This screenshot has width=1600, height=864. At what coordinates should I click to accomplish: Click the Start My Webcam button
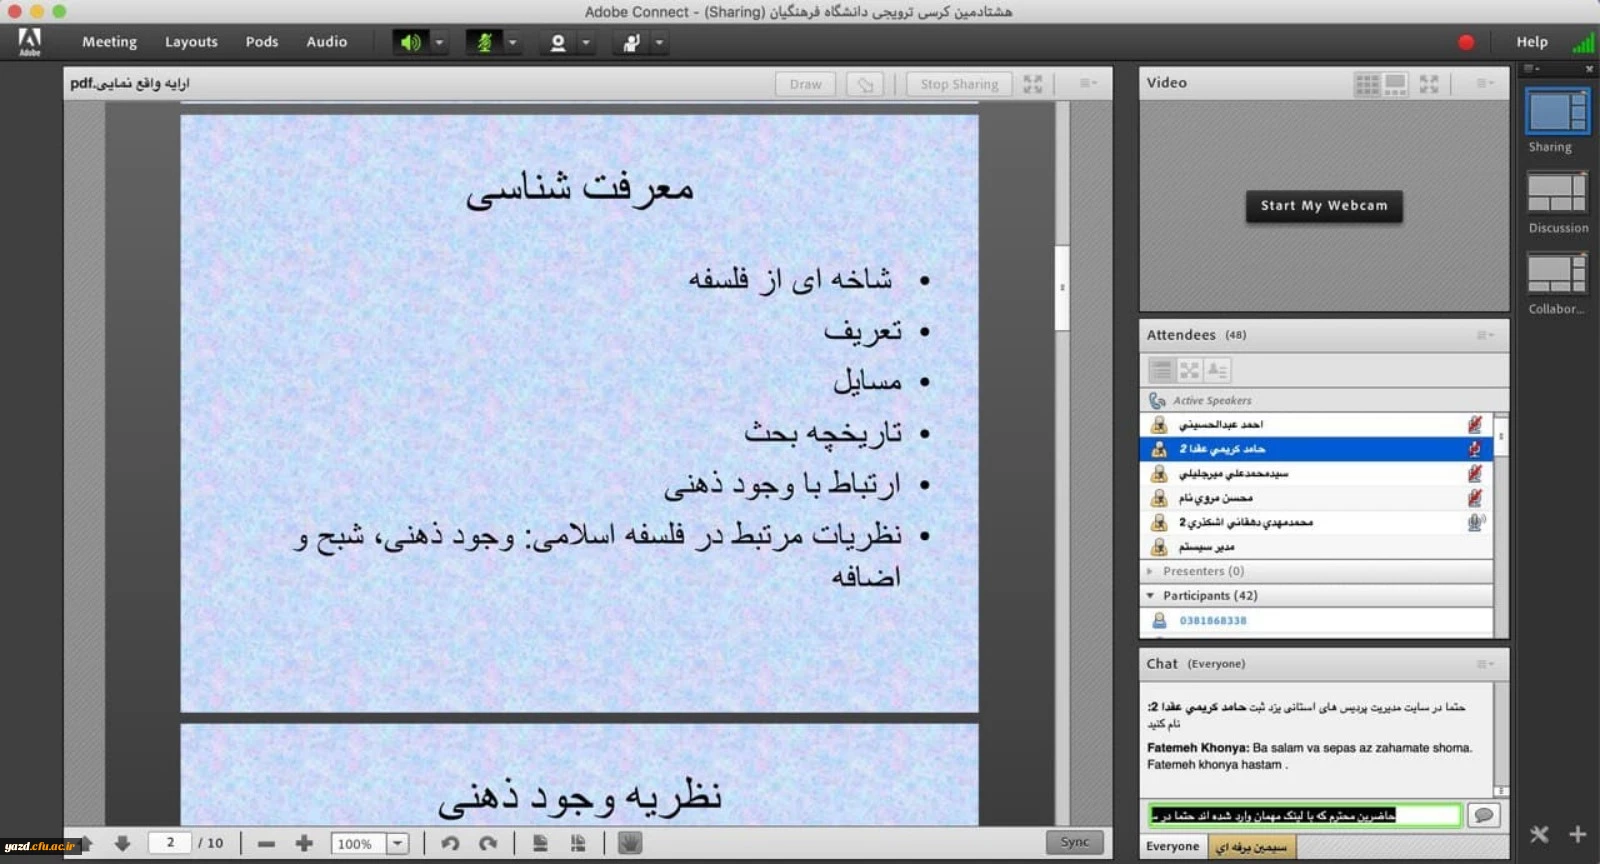pyautogui.click(x=1323, y=206)
